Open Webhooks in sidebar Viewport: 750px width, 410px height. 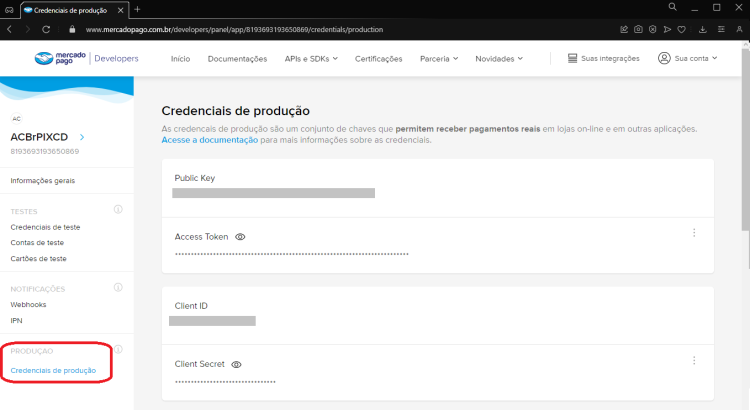coord(28,305)
